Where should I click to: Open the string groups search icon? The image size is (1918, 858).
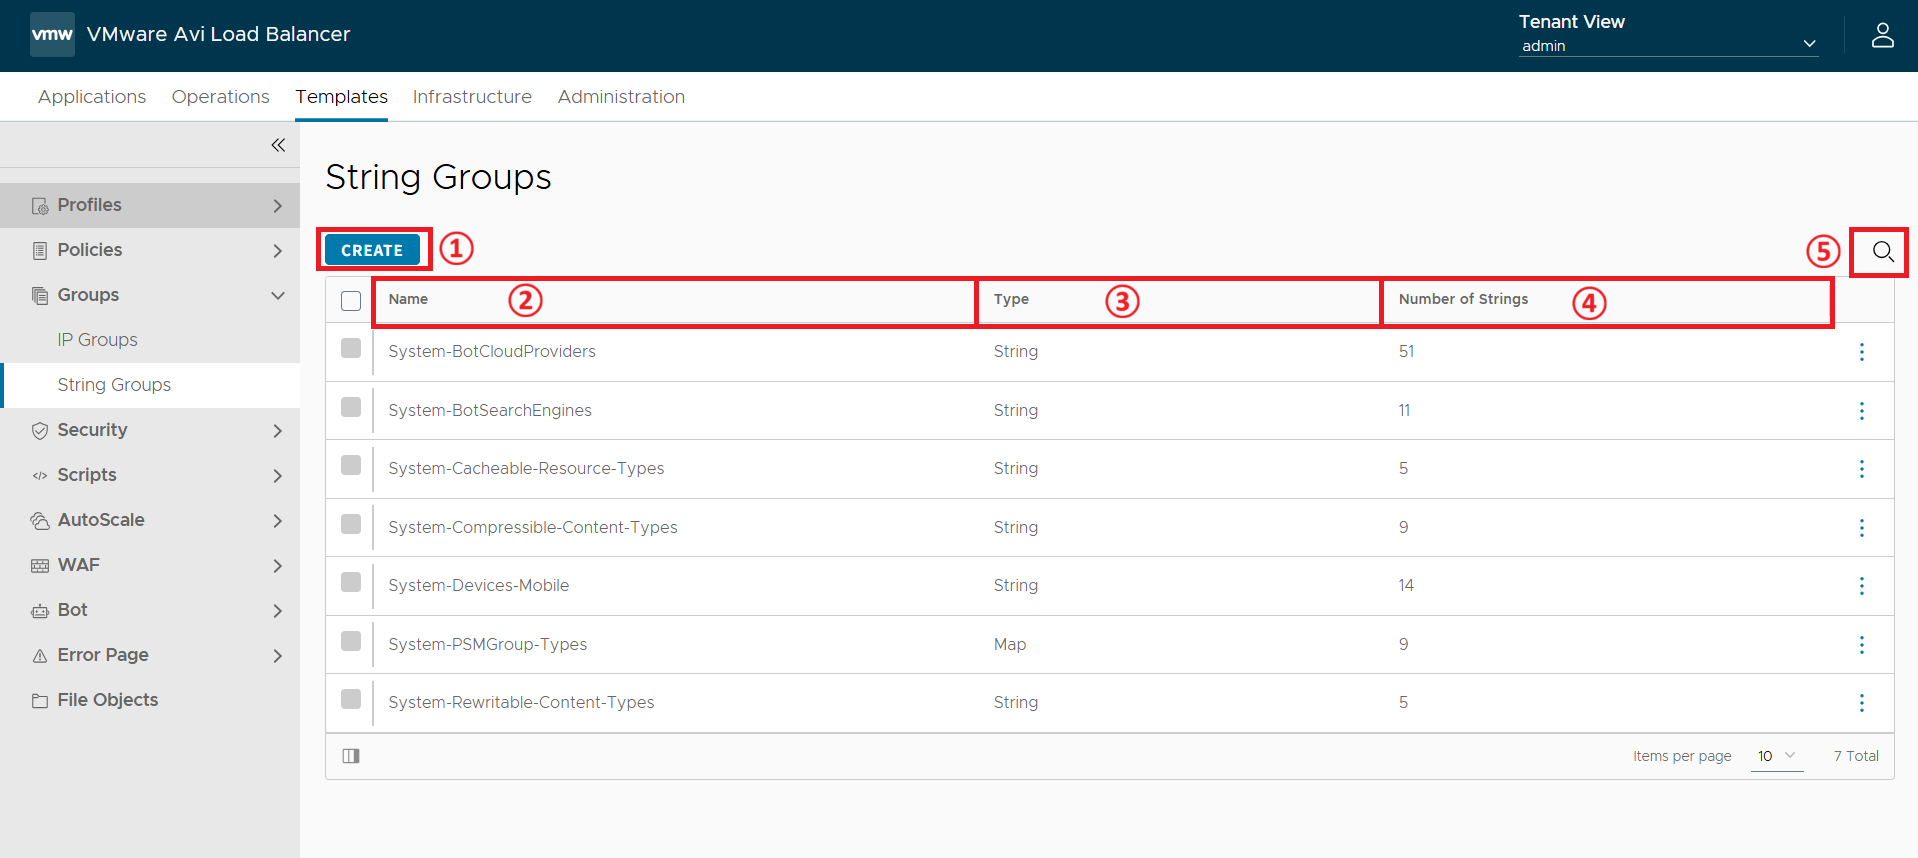tap(1882, 251)
